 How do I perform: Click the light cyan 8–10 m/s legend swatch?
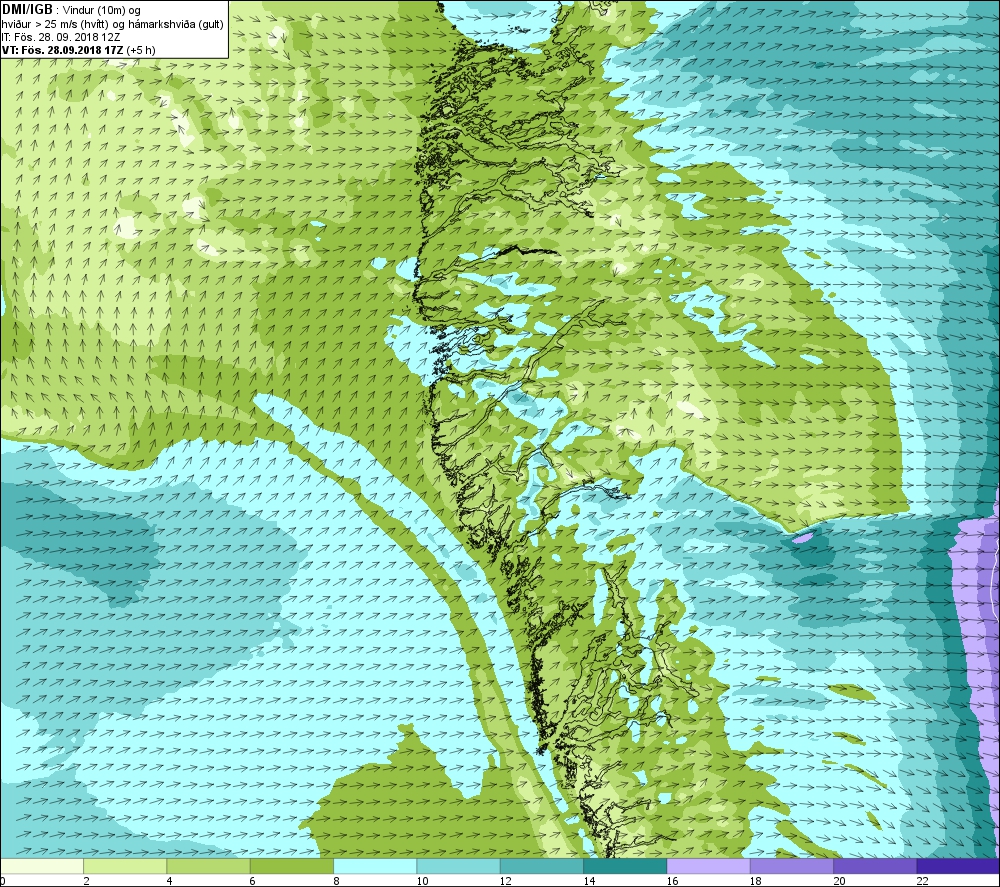375,866
